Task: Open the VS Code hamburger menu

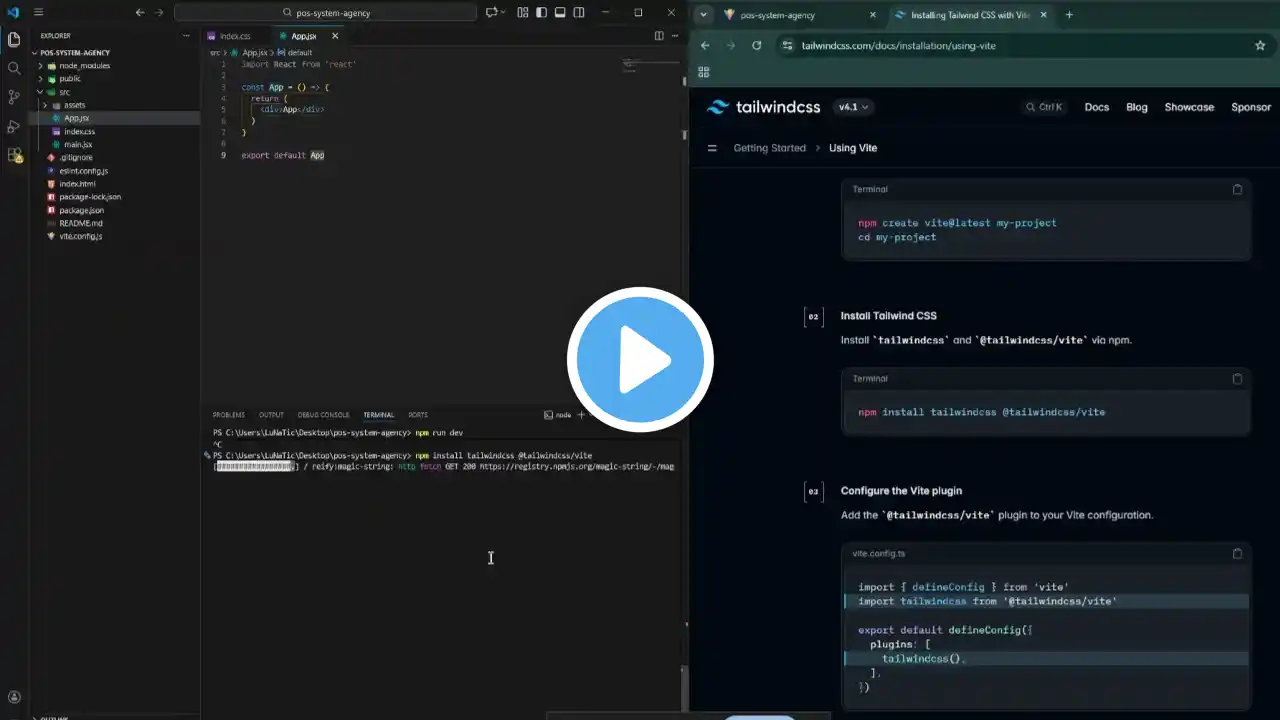Action: pyautogui.click(x=38, y=12)
